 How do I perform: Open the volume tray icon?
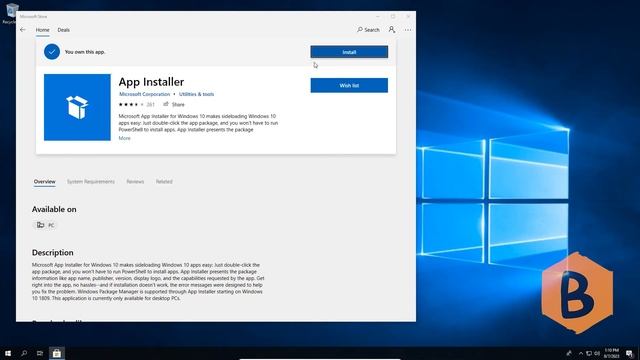click(597, 353)
